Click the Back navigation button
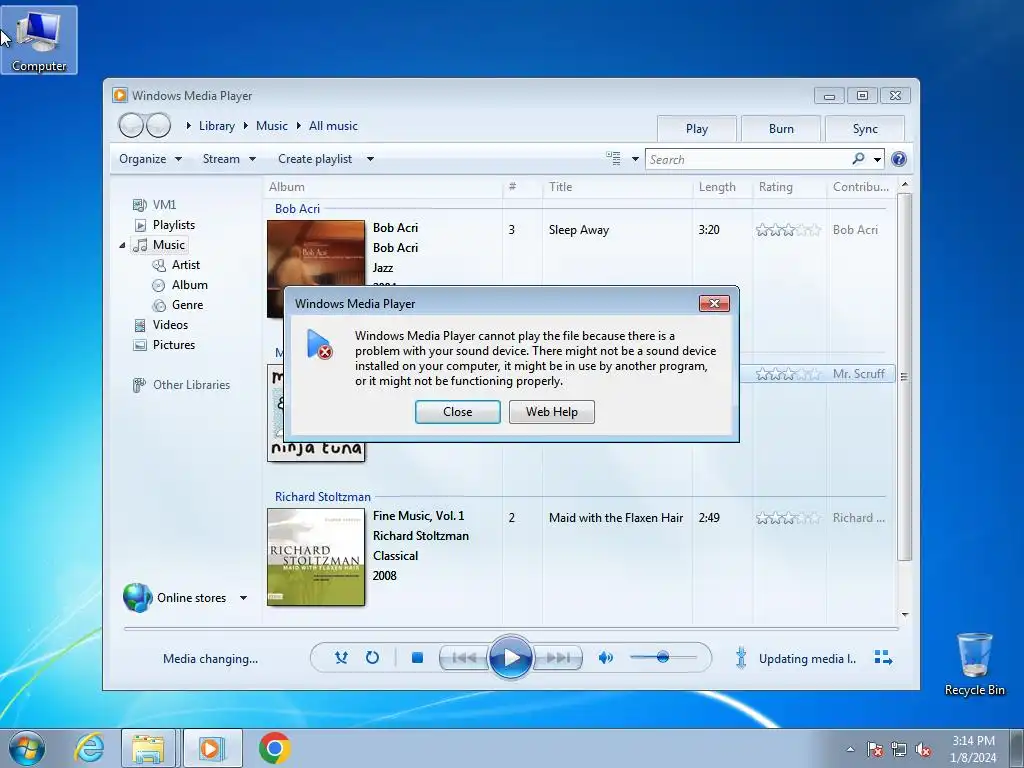Viewport: 1024px width, 768px height. [131, 125]
